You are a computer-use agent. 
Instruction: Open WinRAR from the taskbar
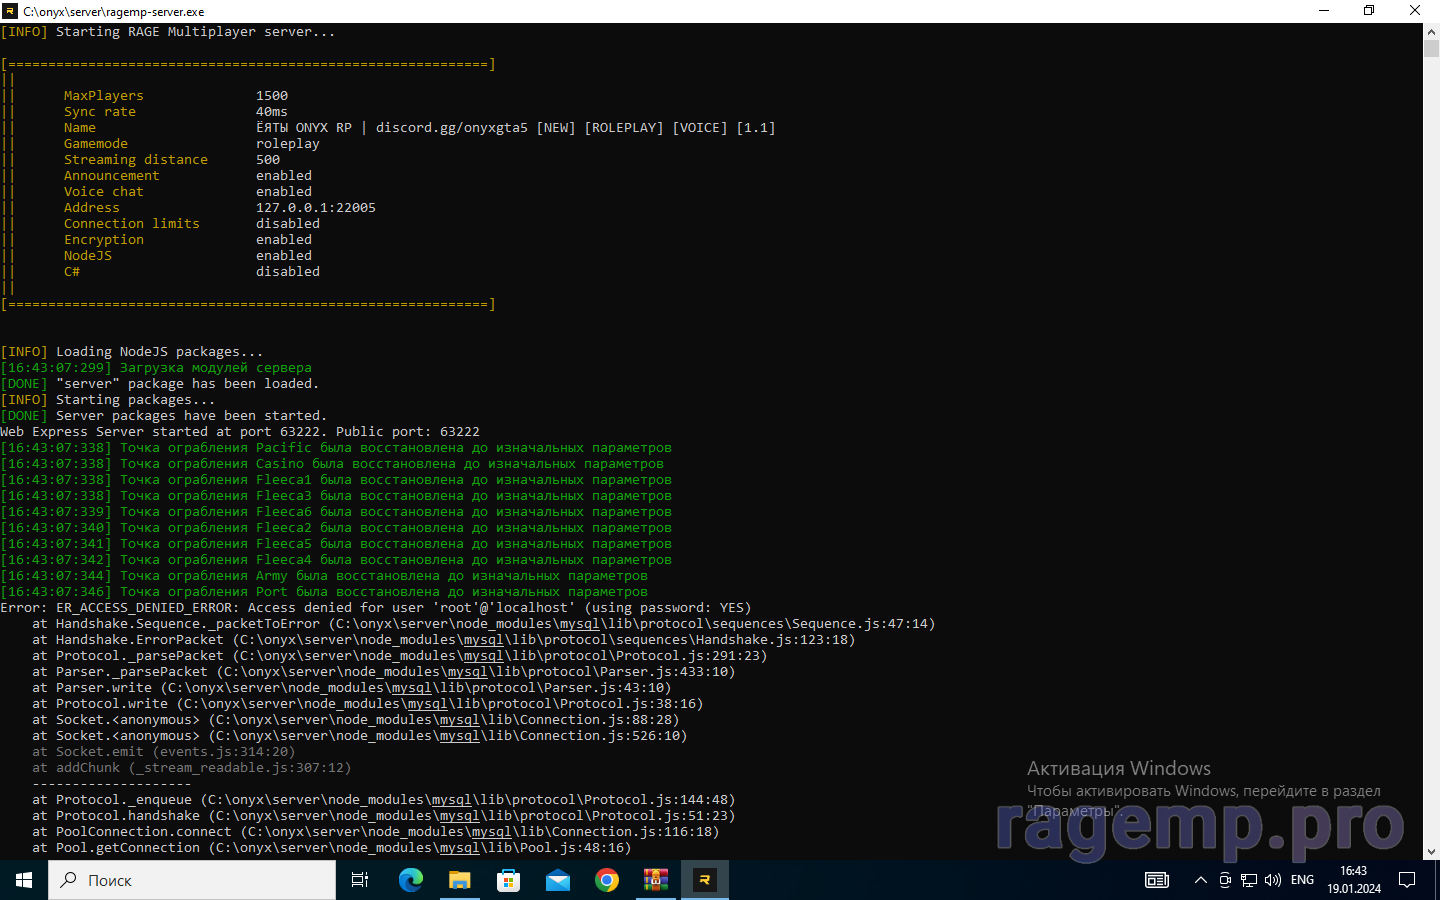(x=655, y=880)
